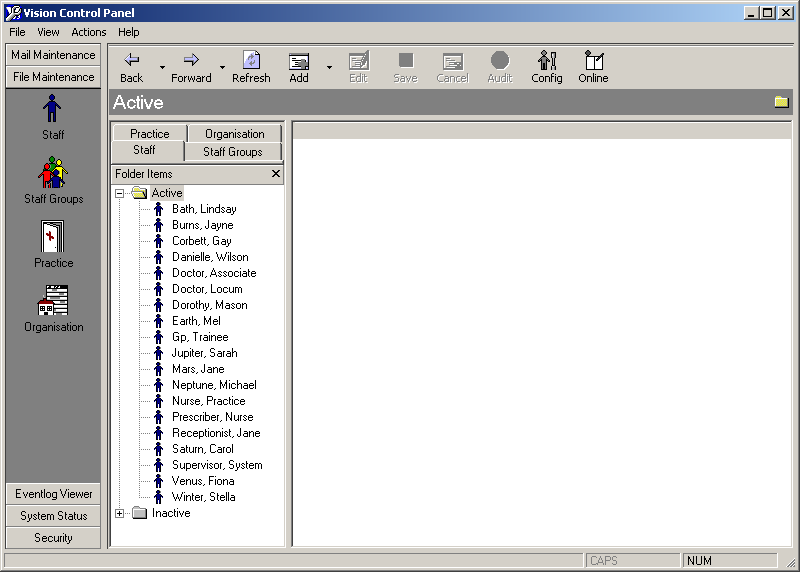Click person icon beside Winter, Stella
This screenshot has height=572, width=800.
pos(159,496)
